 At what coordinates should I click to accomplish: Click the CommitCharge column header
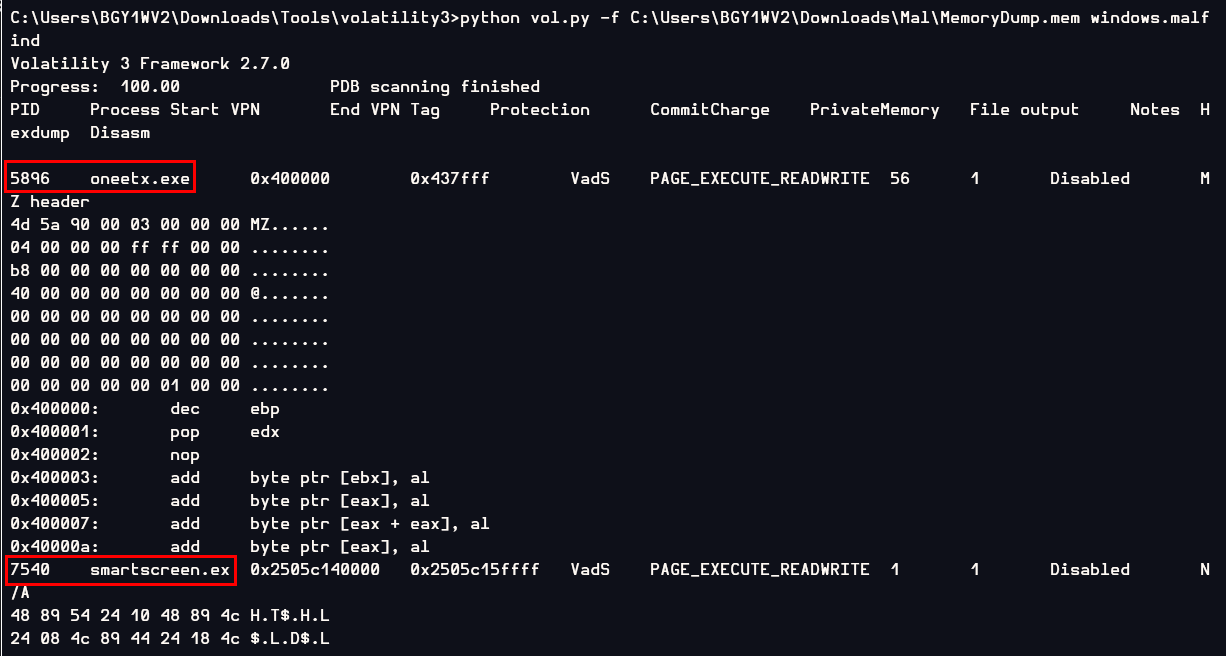click(709, 110)
